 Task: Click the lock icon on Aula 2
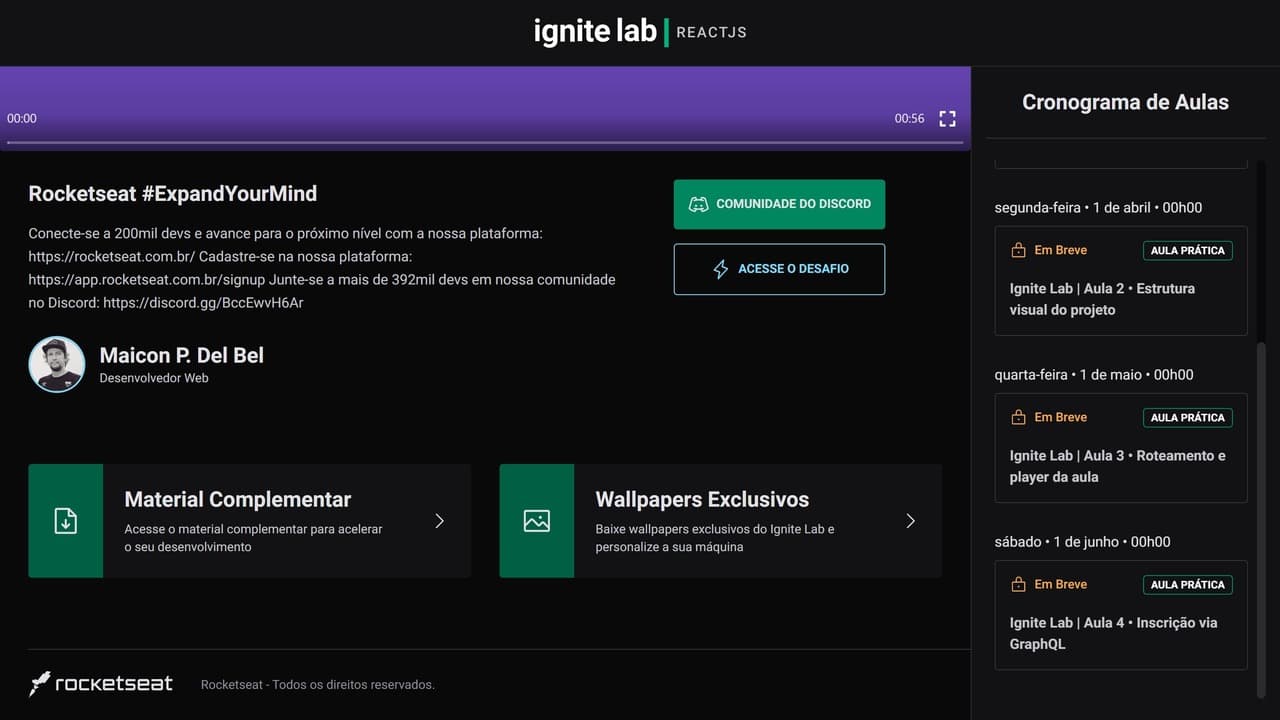point(1018,251)
